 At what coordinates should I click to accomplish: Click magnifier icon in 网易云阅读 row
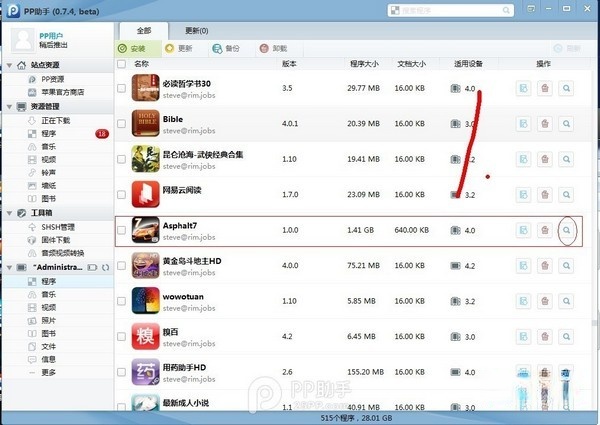click(x=566, y=195)
